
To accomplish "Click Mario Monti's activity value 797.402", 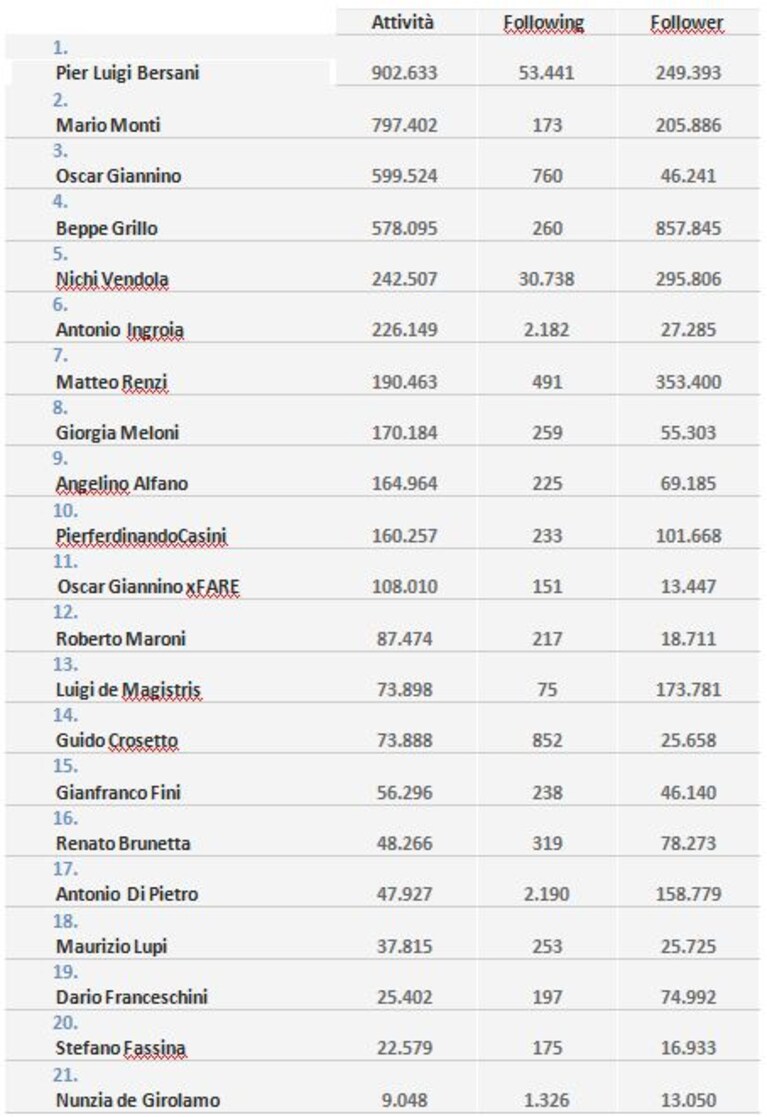I will 405,125.
